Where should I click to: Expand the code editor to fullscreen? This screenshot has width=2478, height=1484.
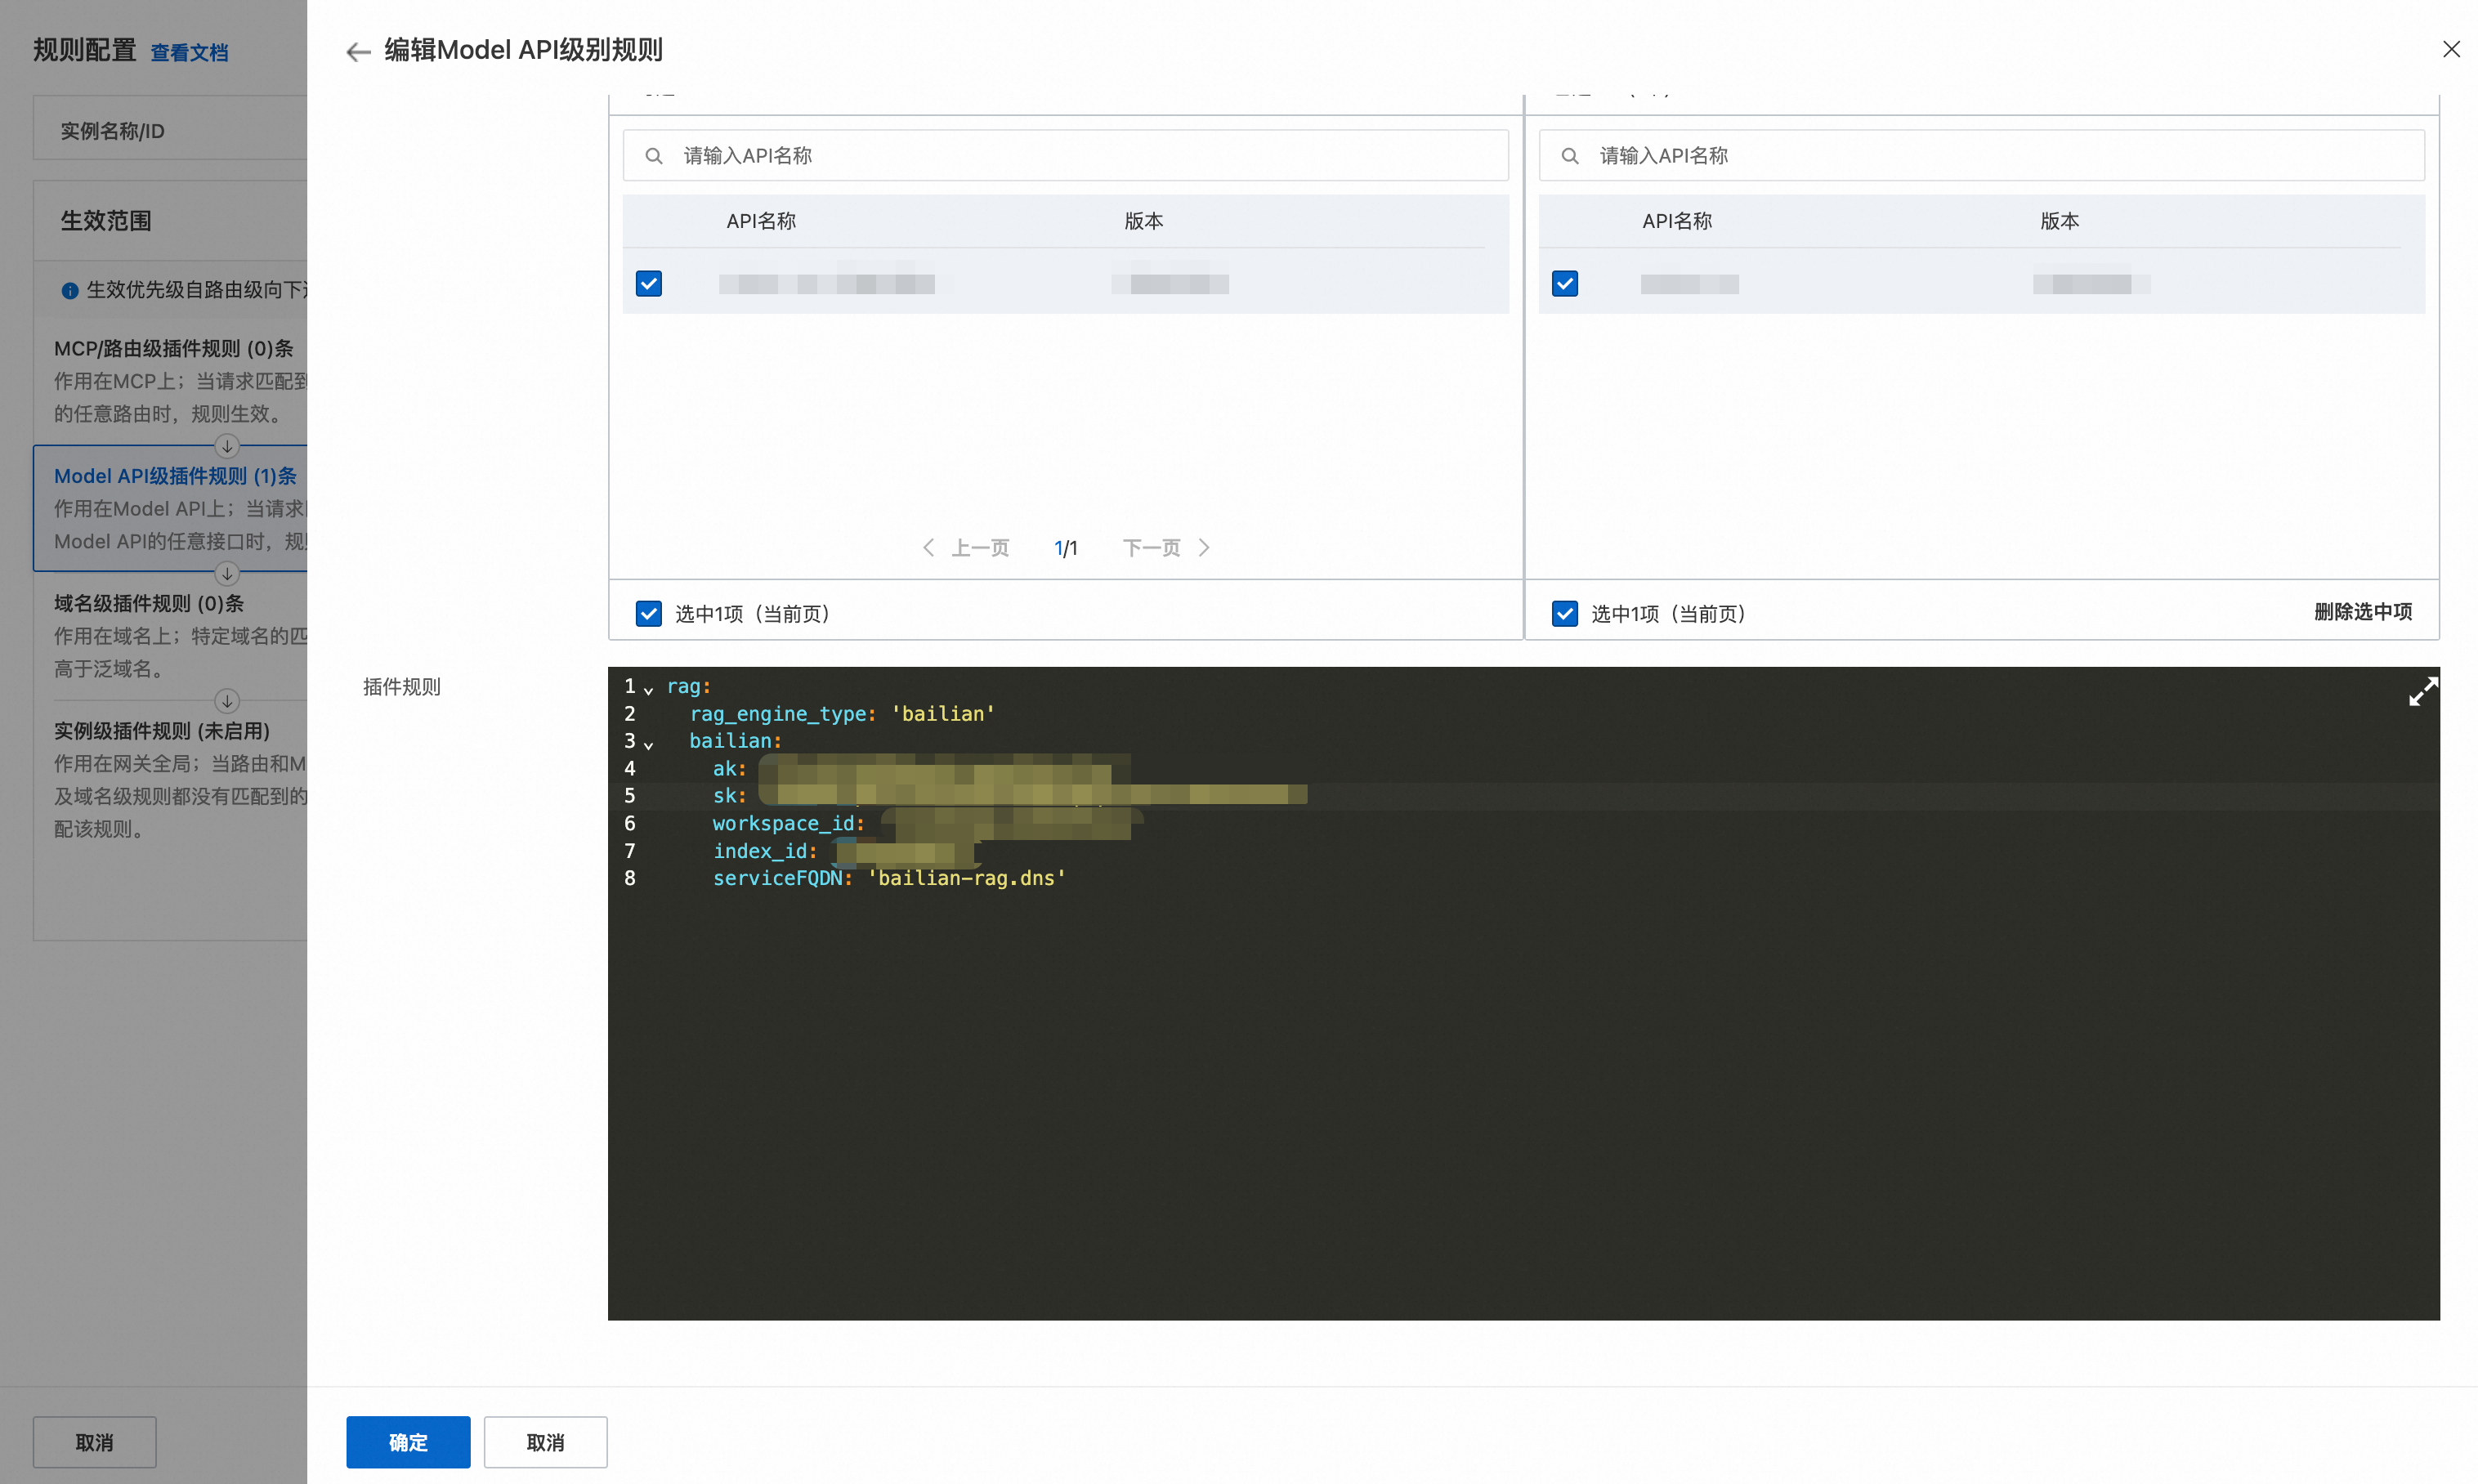[x=2422, y=692]
